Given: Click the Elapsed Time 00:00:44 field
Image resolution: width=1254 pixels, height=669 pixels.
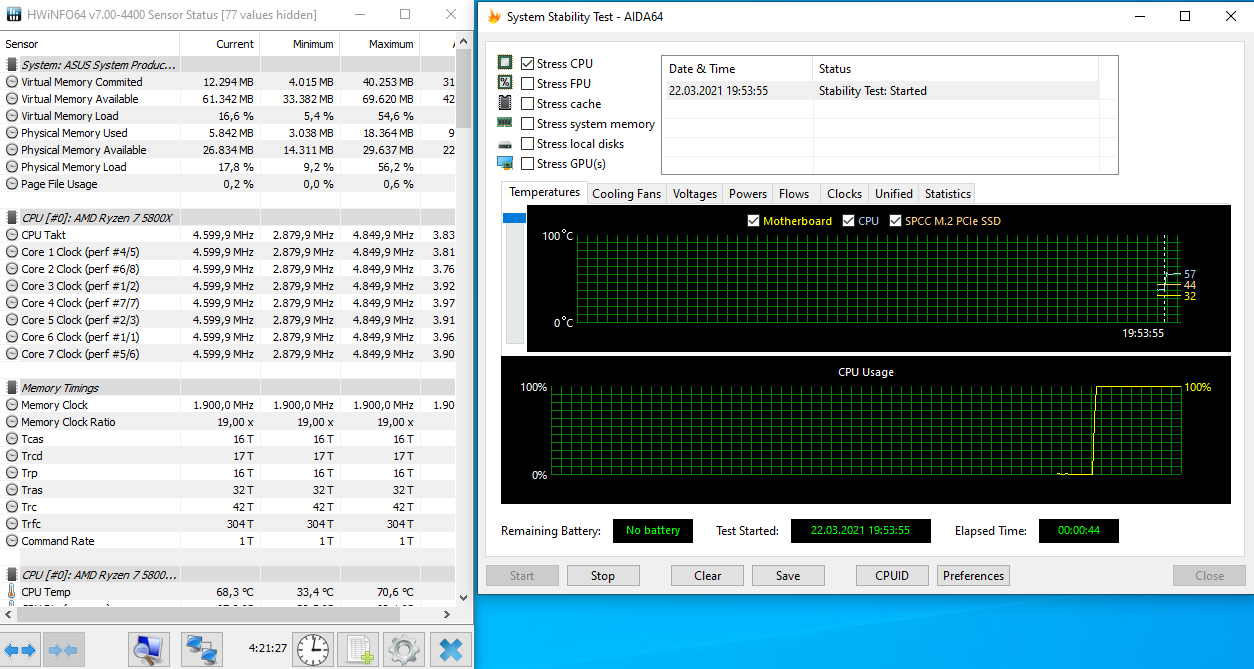Looking at the screenshot, I should (x=1079, y=531).
